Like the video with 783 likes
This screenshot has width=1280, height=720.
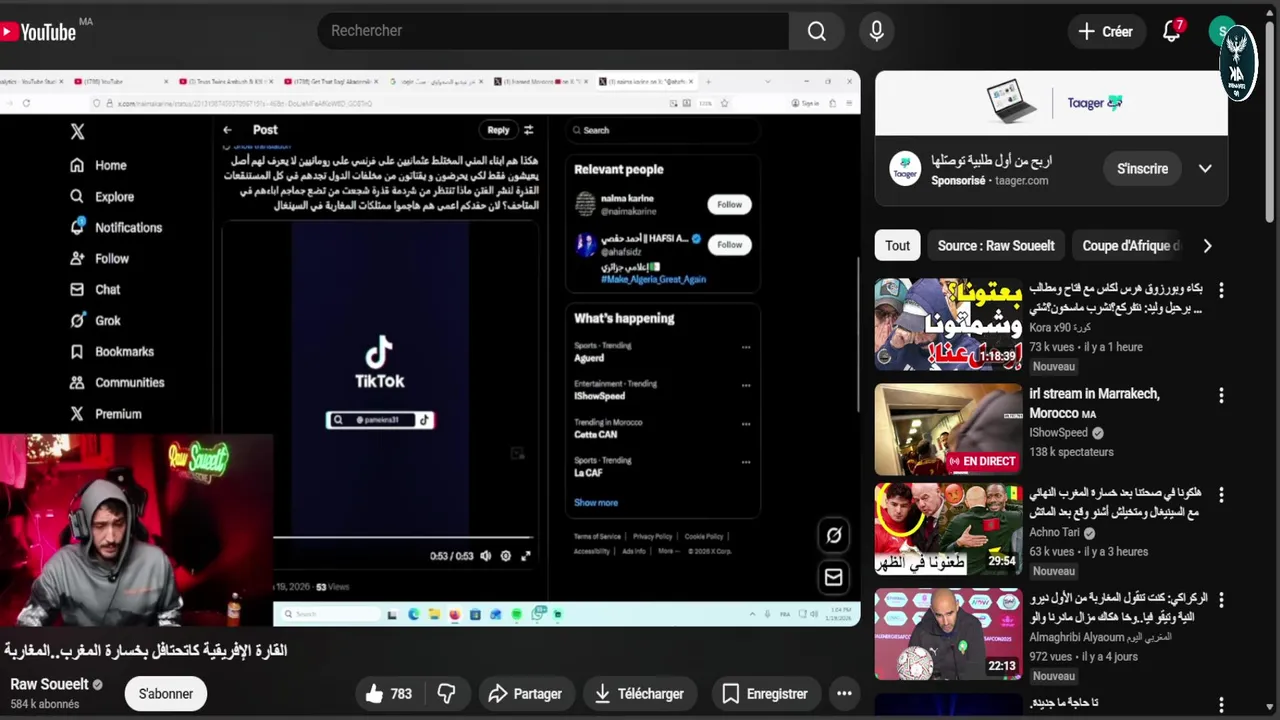pyautogui.click(x=390, y=693)
